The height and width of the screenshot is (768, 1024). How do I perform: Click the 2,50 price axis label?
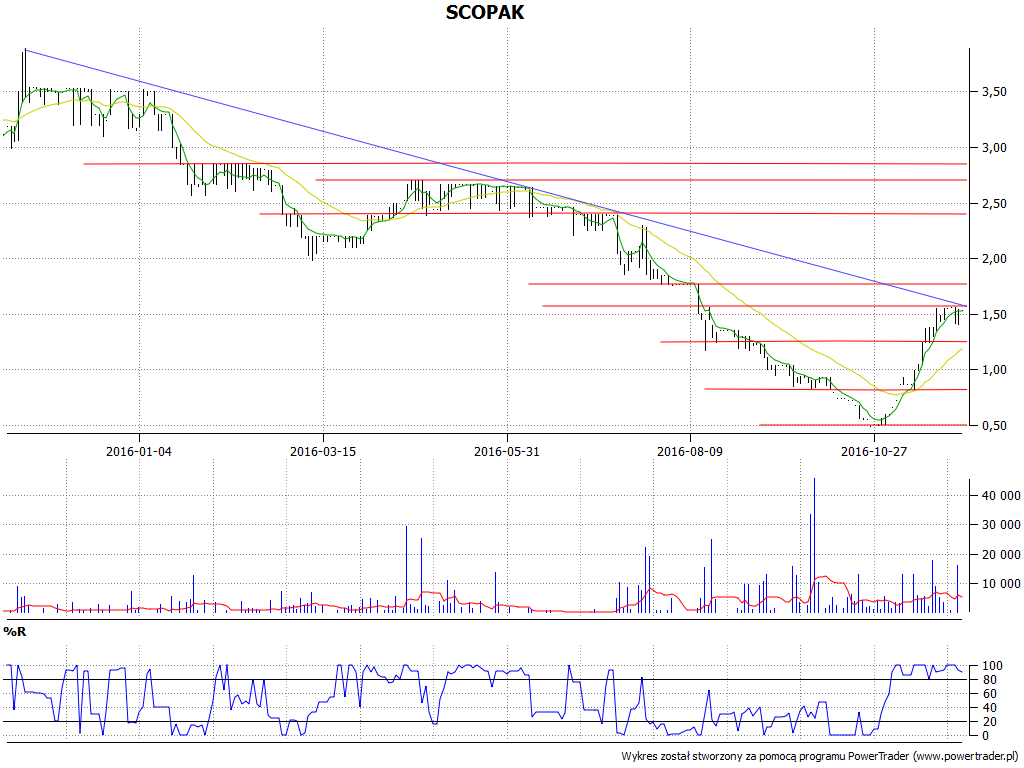tap(994, 204)
